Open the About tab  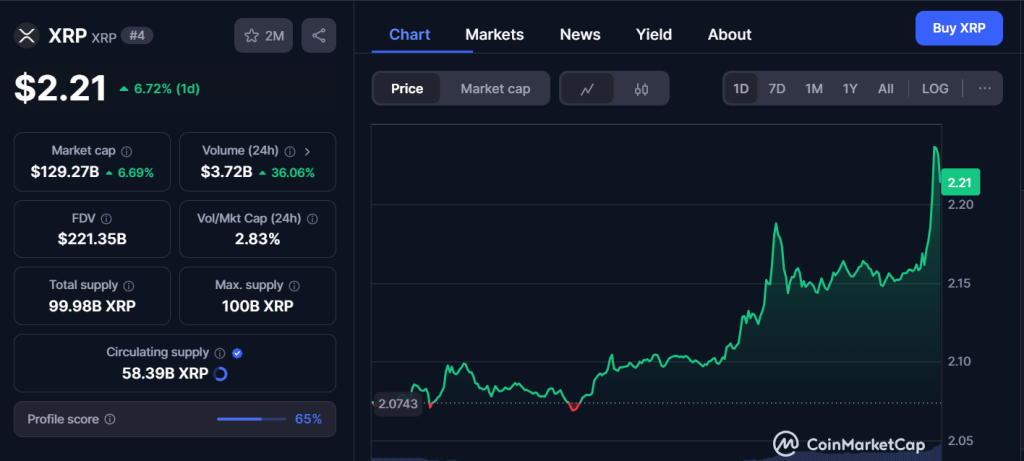point(729,35)
